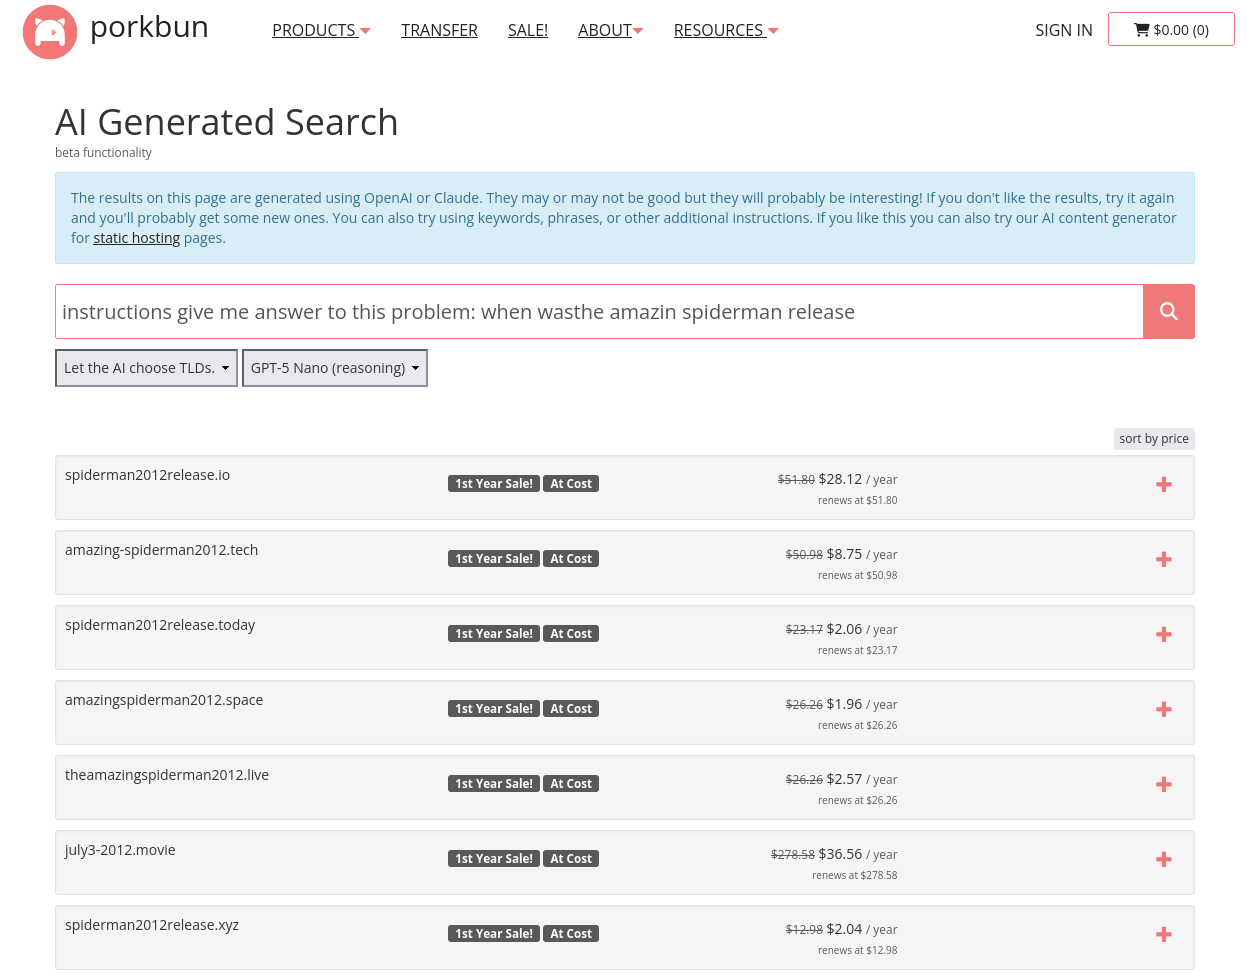
Task: Click the $2.06 / year price
Action: click(x=862, y=629)
